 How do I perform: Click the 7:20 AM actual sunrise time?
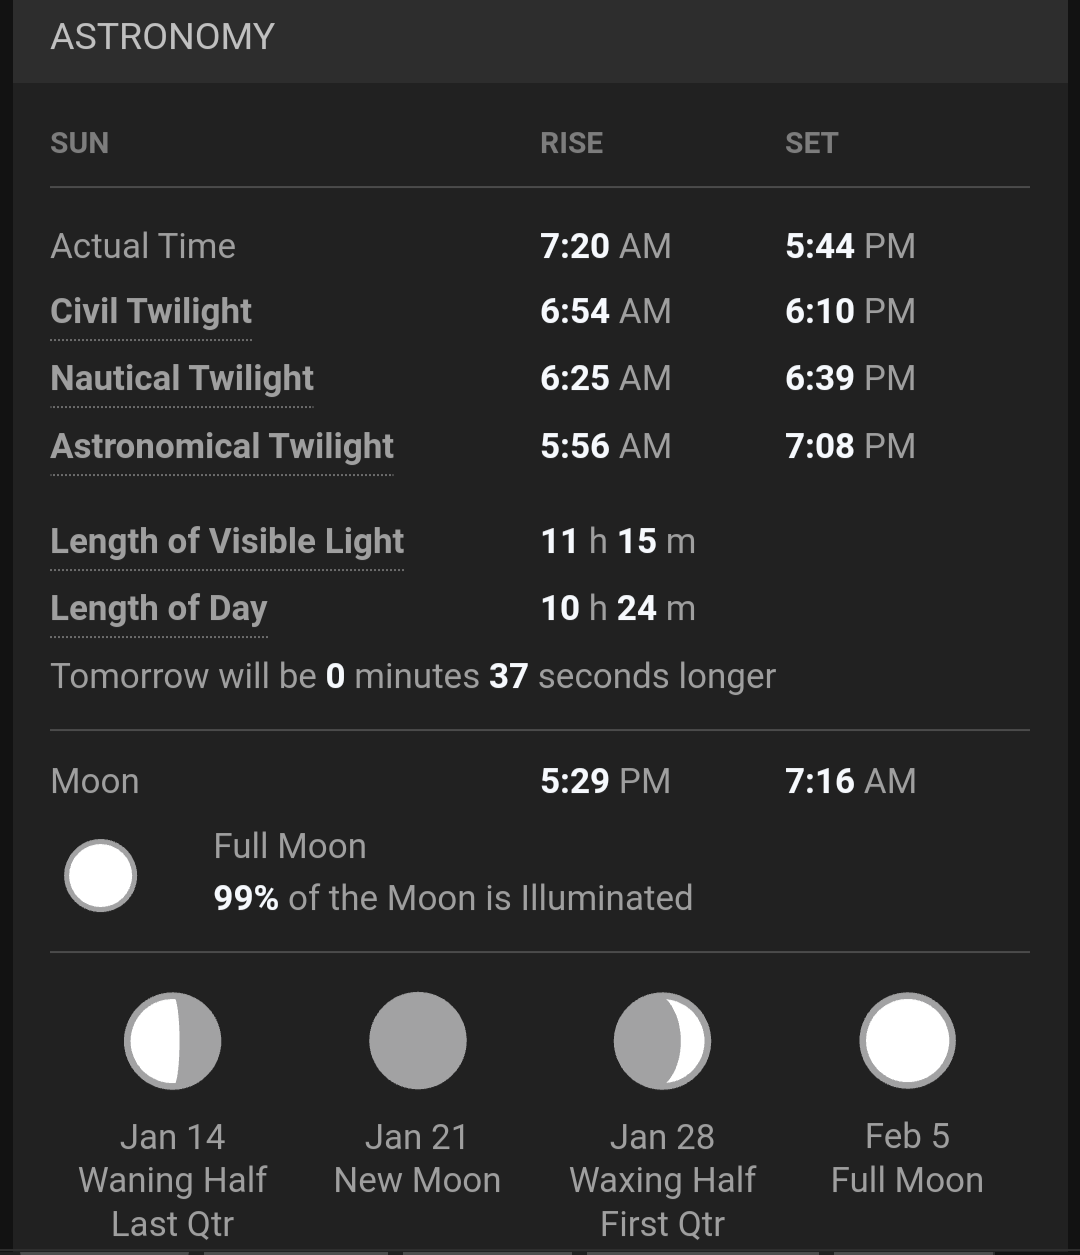pyautogui.click(x=605, y=246)
